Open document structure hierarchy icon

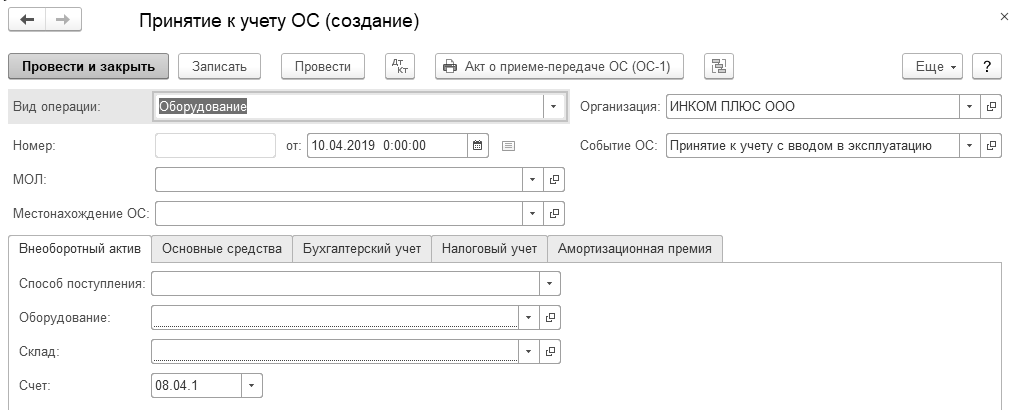(717, 66)
